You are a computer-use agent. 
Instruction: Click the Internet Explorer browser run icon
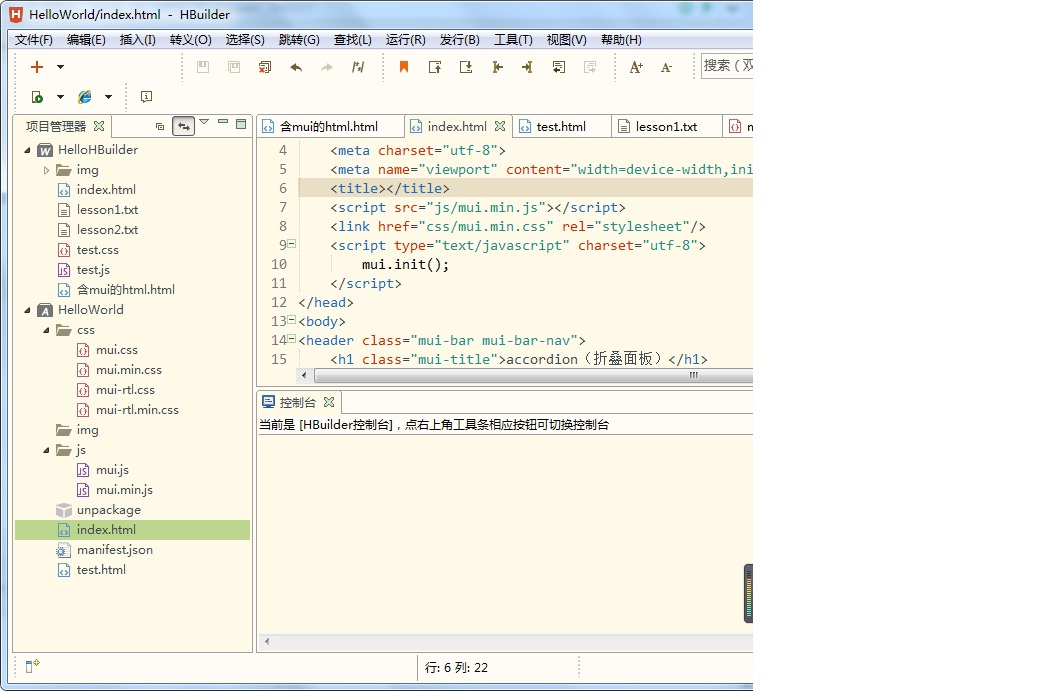tap(85, 97)
